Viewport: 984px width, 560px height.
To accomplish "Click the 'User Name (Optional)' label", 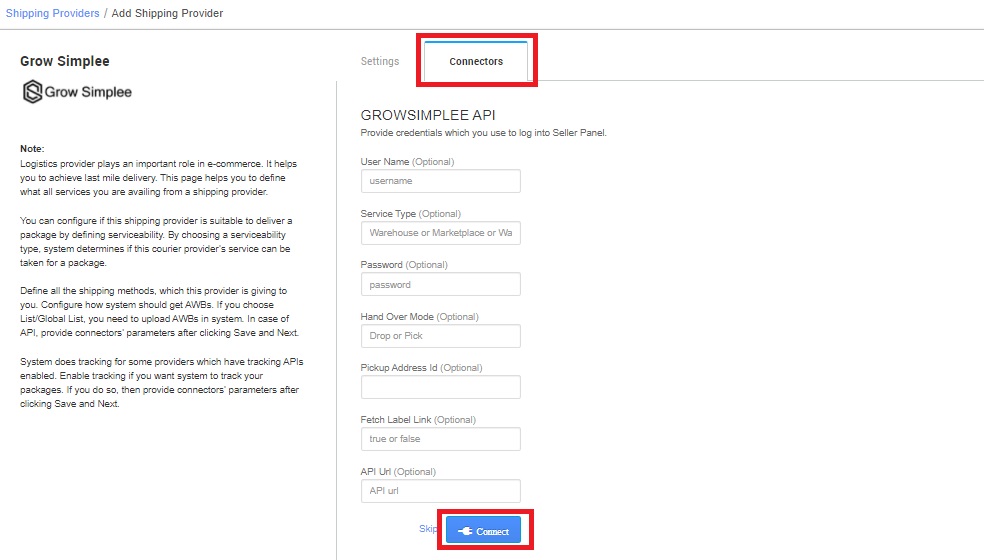I will pos(407,161).
